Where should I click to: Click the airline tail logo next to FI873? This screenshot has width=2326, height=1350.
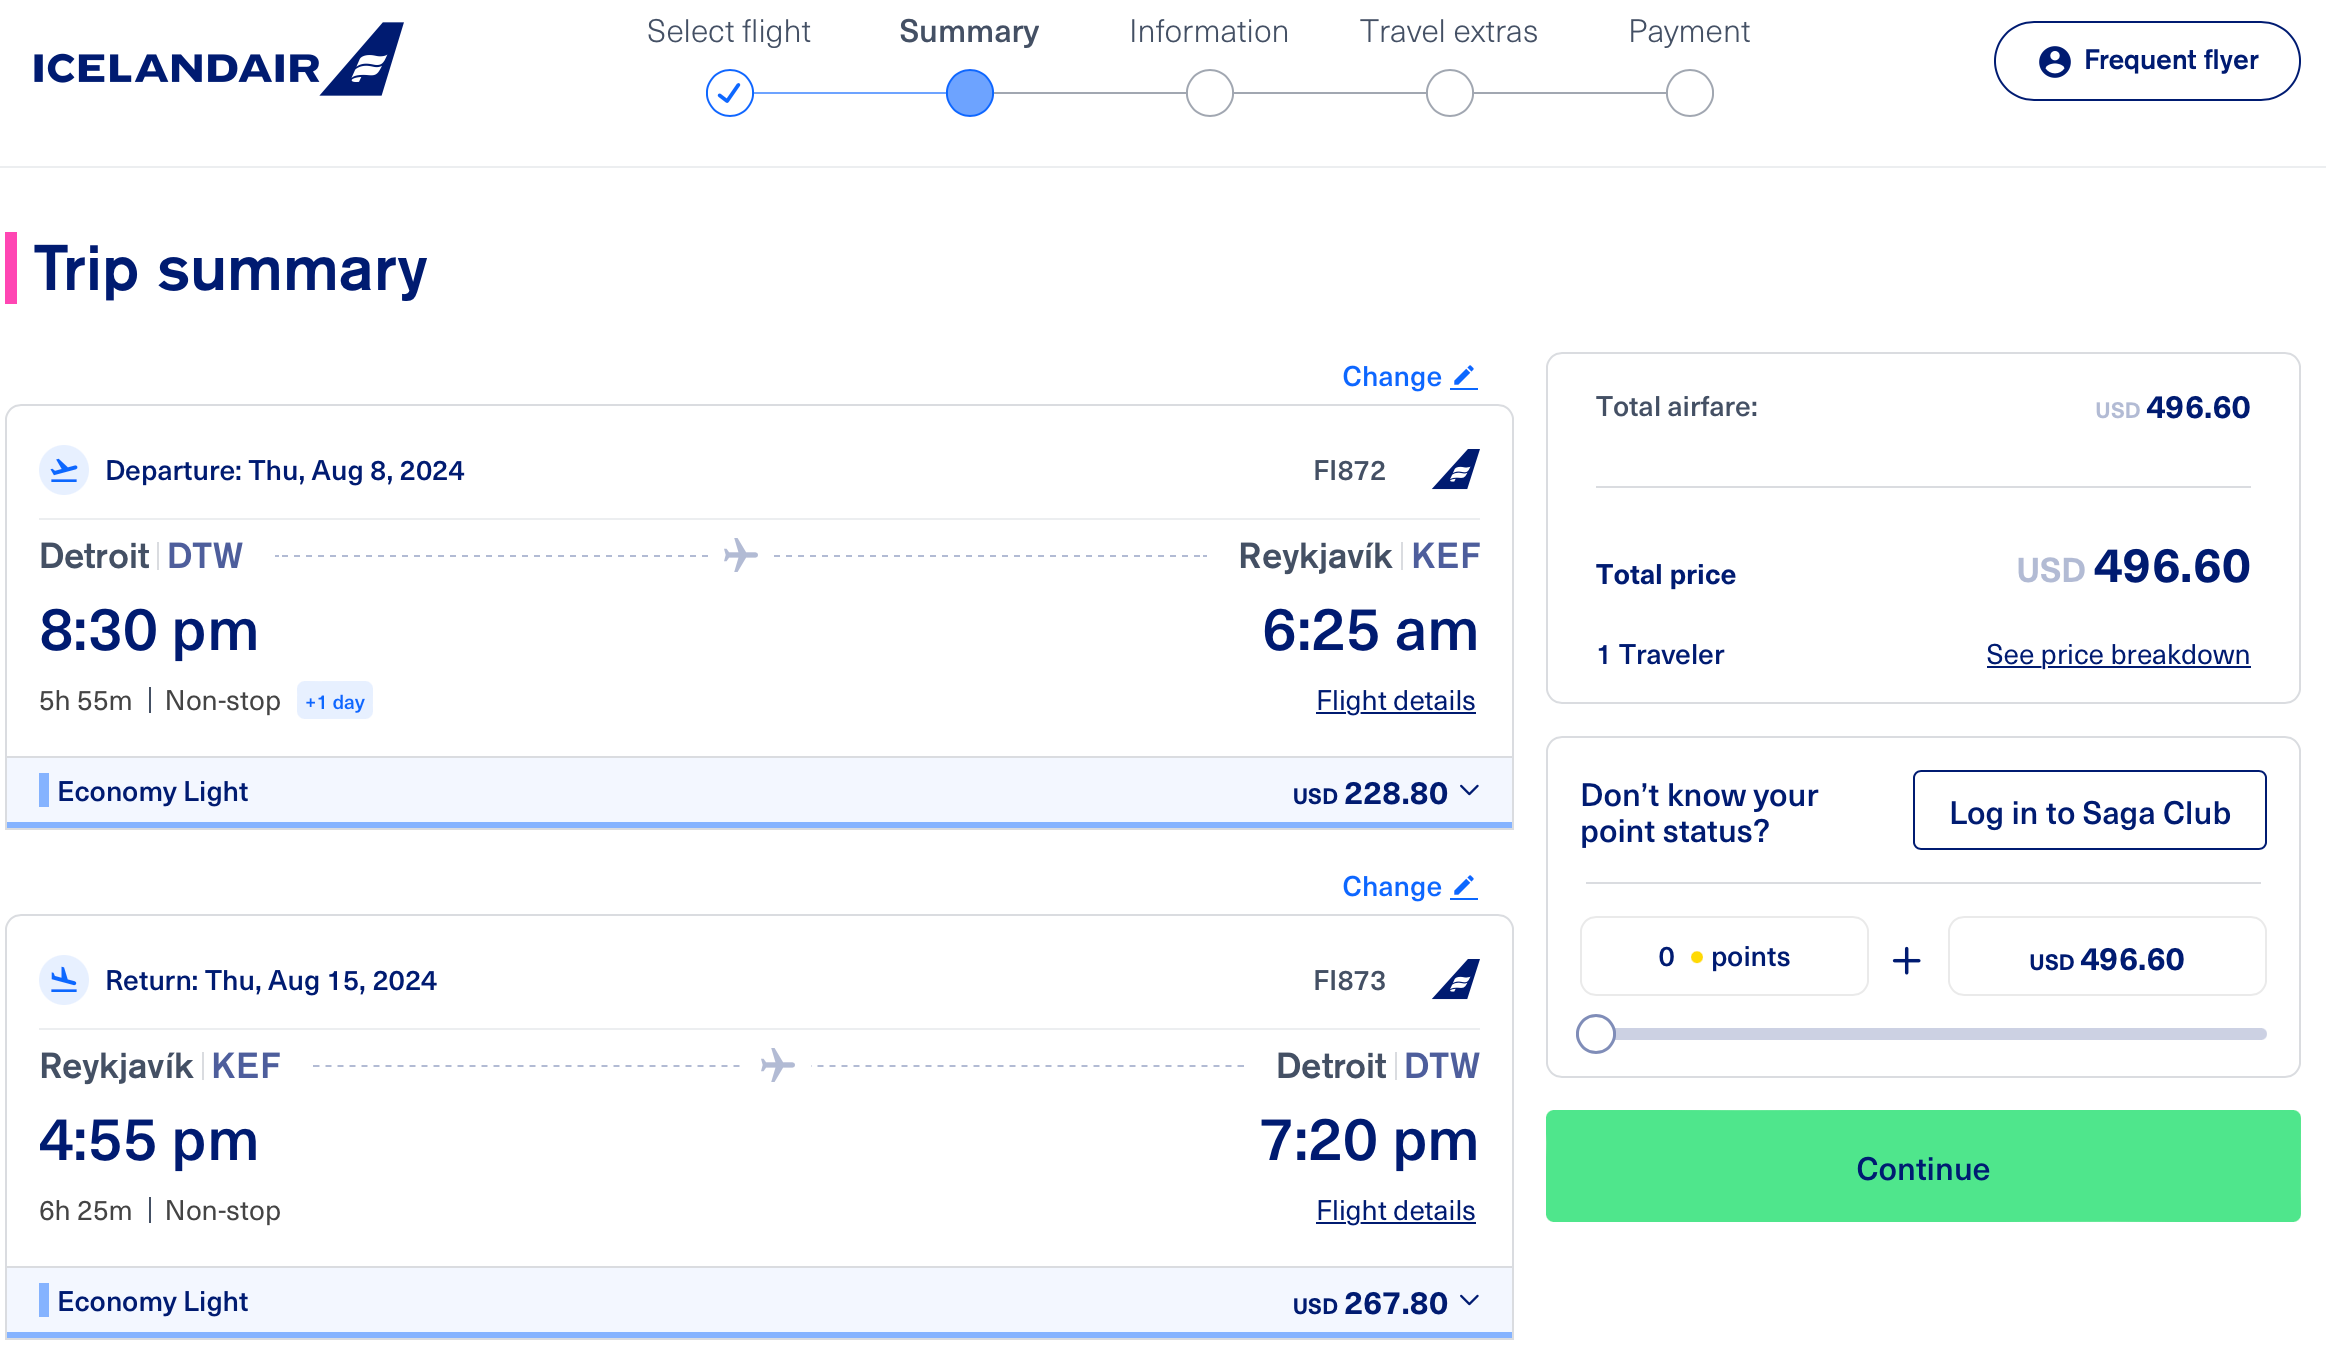click(1456, 980)
